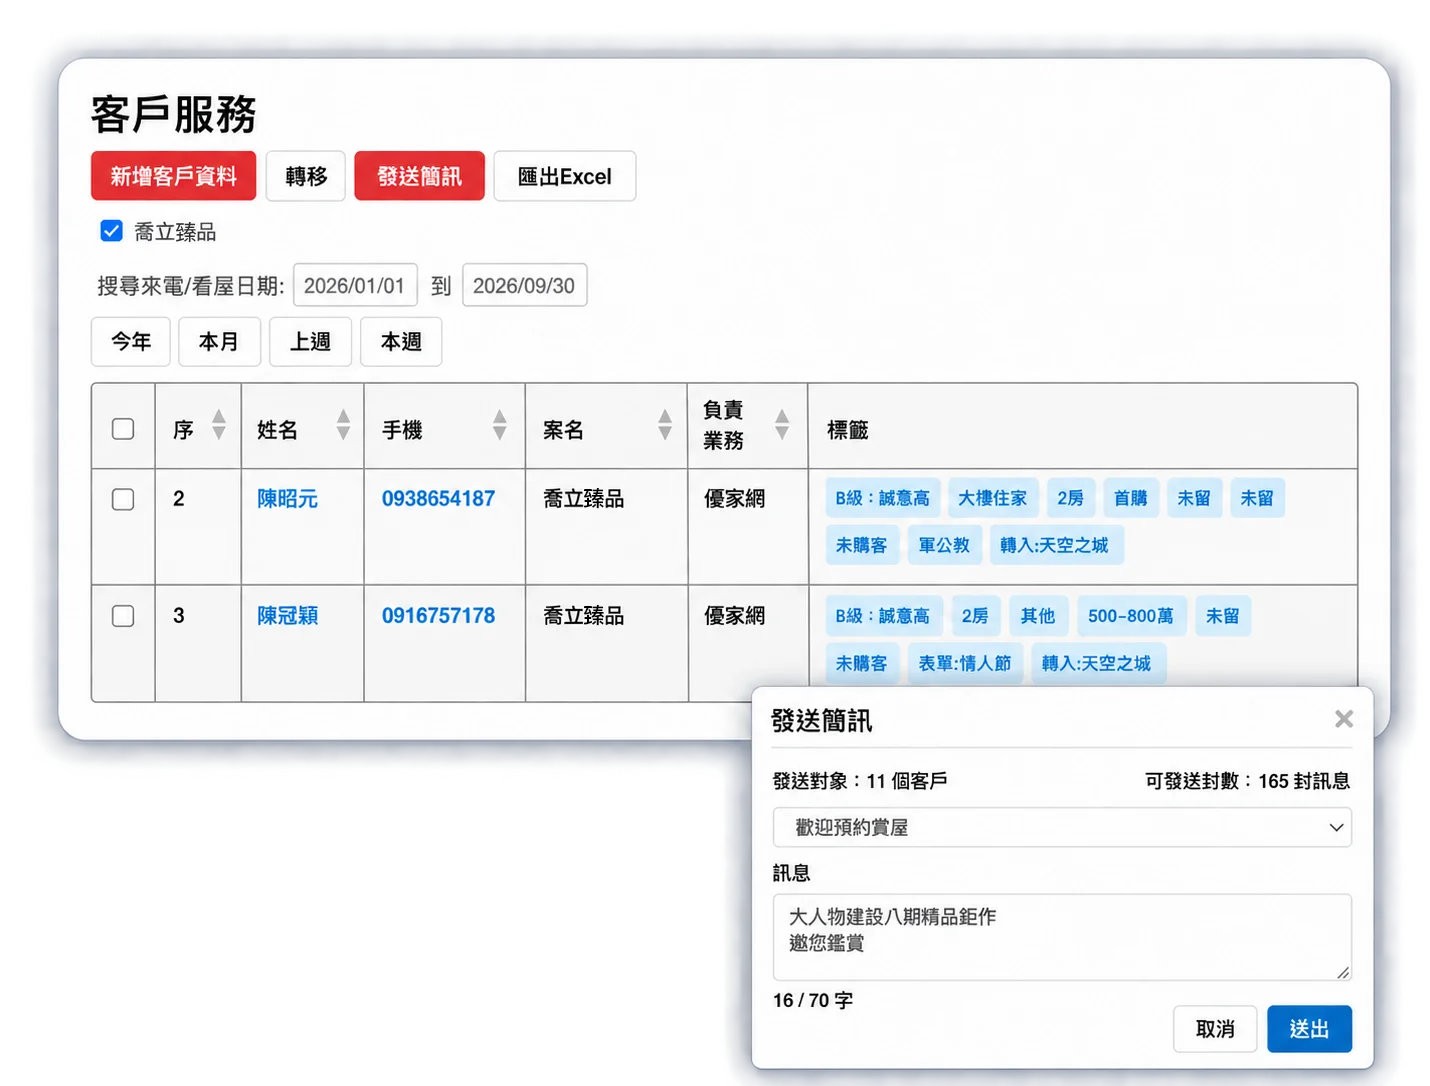Click phone number 0938654187
Image resolution: width=1430 pixels, height=1086 pixels.
[x=438, y=499]
